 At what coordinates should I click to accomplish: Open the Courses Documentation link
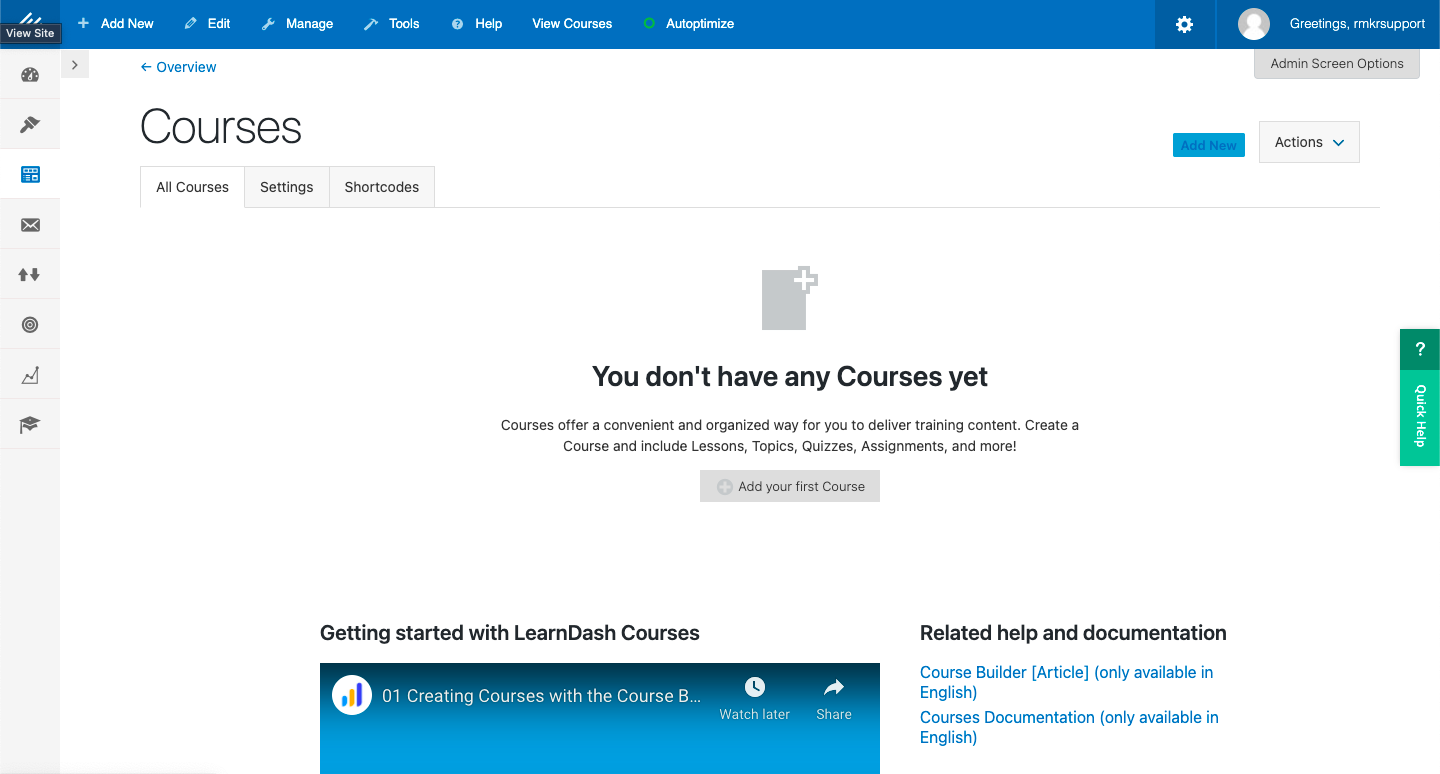click(x=1005, y=717)
